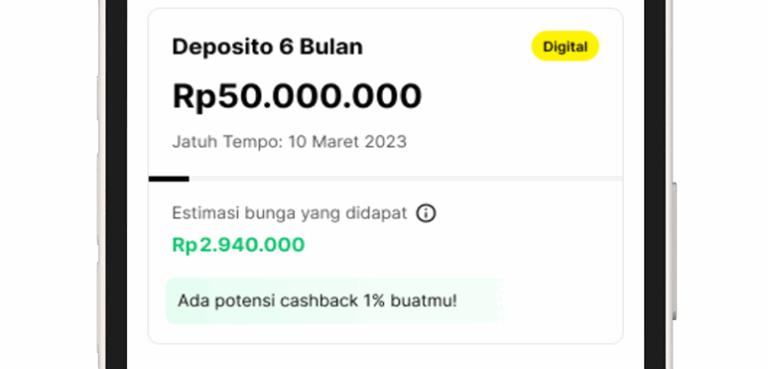The height and width of the screenshot is (369, 768).
Task: Click the gray unfilled part of progress bar
Action: 406,179
